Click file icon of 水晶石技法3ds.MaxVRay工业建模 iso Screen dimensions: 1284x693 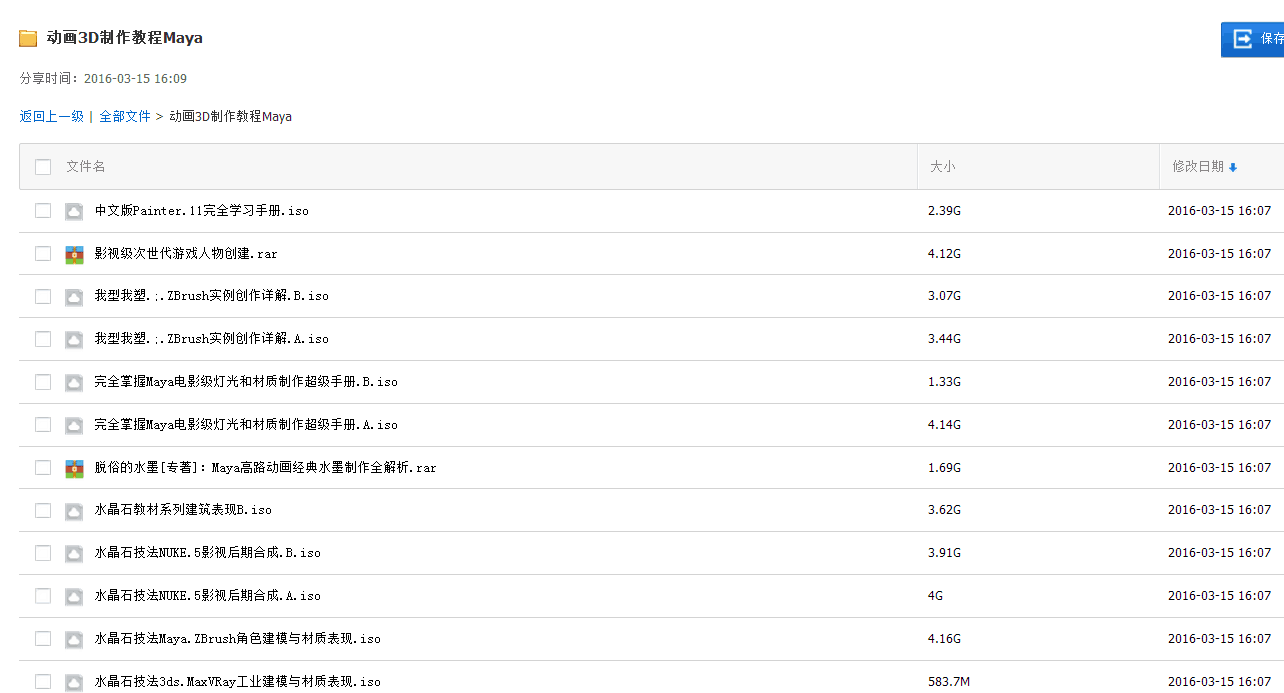(74, 682)
